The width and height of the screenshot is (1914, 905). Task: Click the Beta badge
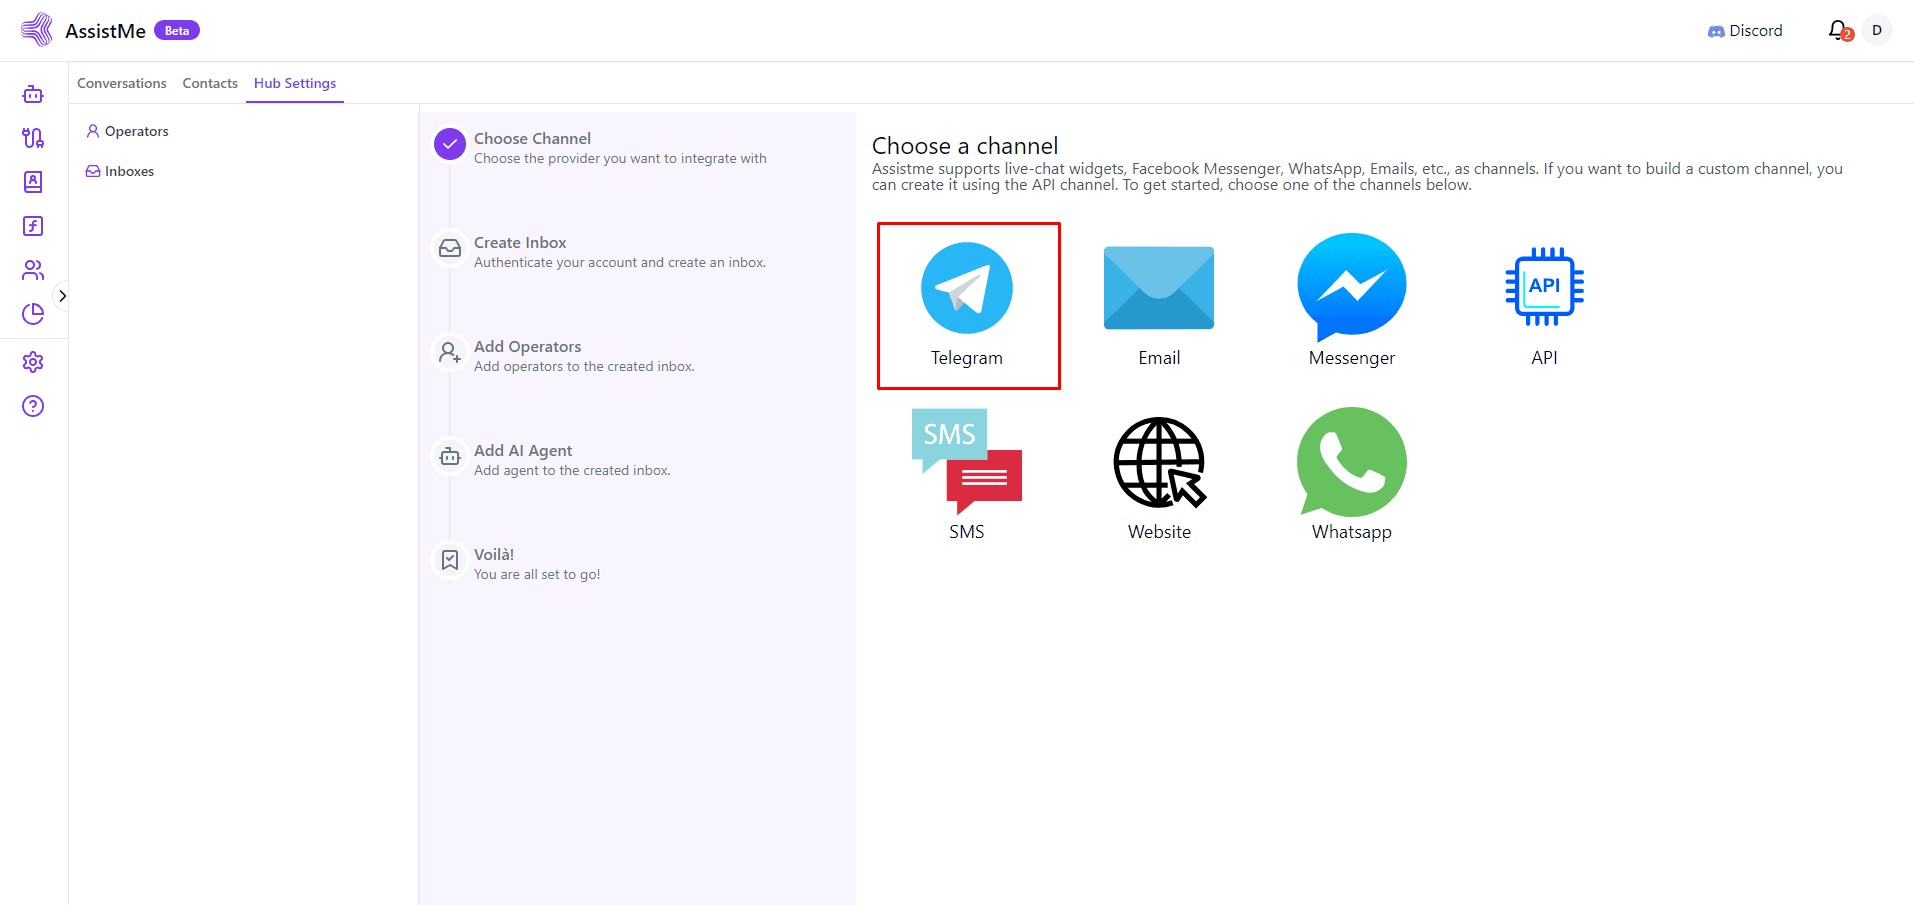[x=177, y=31]
